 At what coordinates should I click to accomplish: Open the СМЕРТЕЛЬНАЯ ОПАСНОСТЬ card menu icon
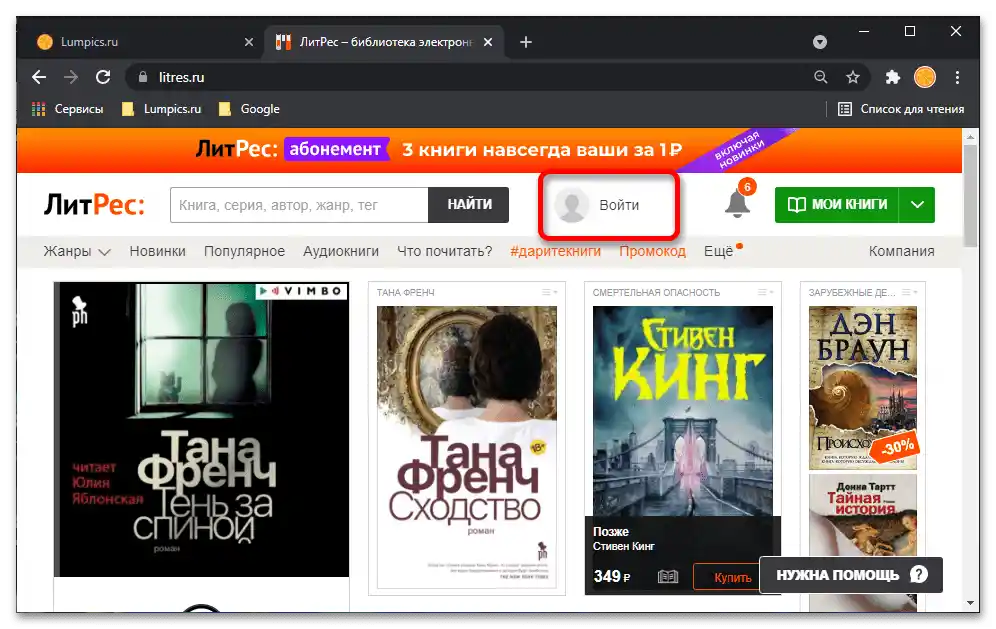[765, 292]
